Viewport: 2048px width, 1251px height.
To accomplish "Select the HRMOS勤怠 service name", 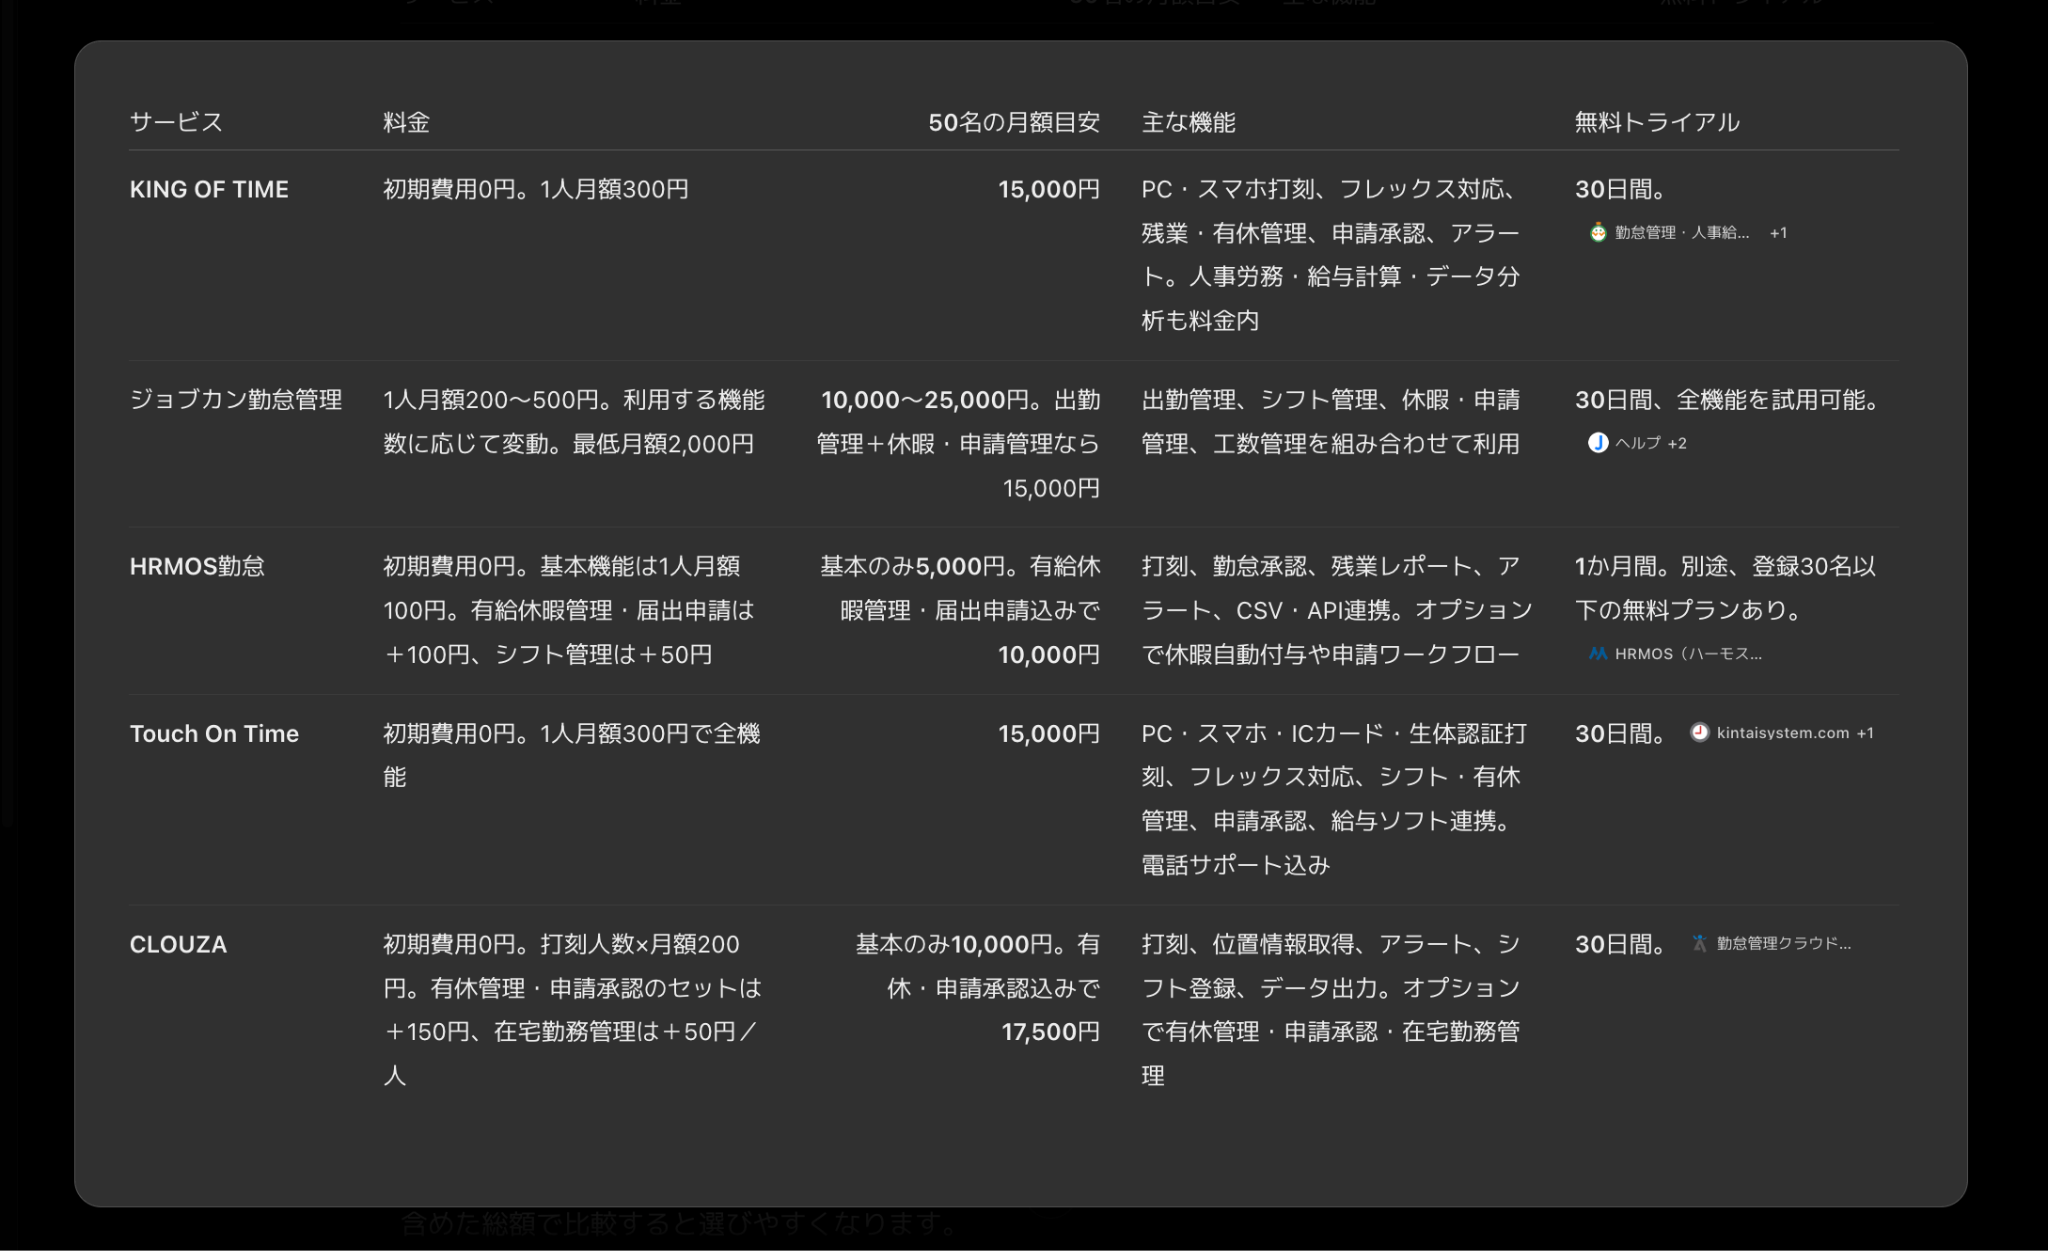I will coord(197,566).
